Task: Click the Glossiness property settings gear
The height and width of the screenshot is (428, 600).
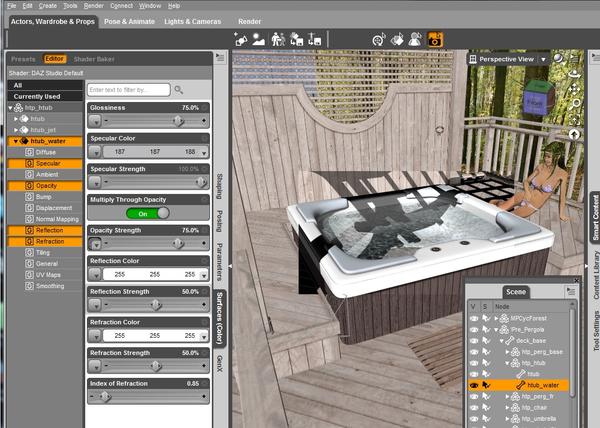Action: tap(205, 108)
